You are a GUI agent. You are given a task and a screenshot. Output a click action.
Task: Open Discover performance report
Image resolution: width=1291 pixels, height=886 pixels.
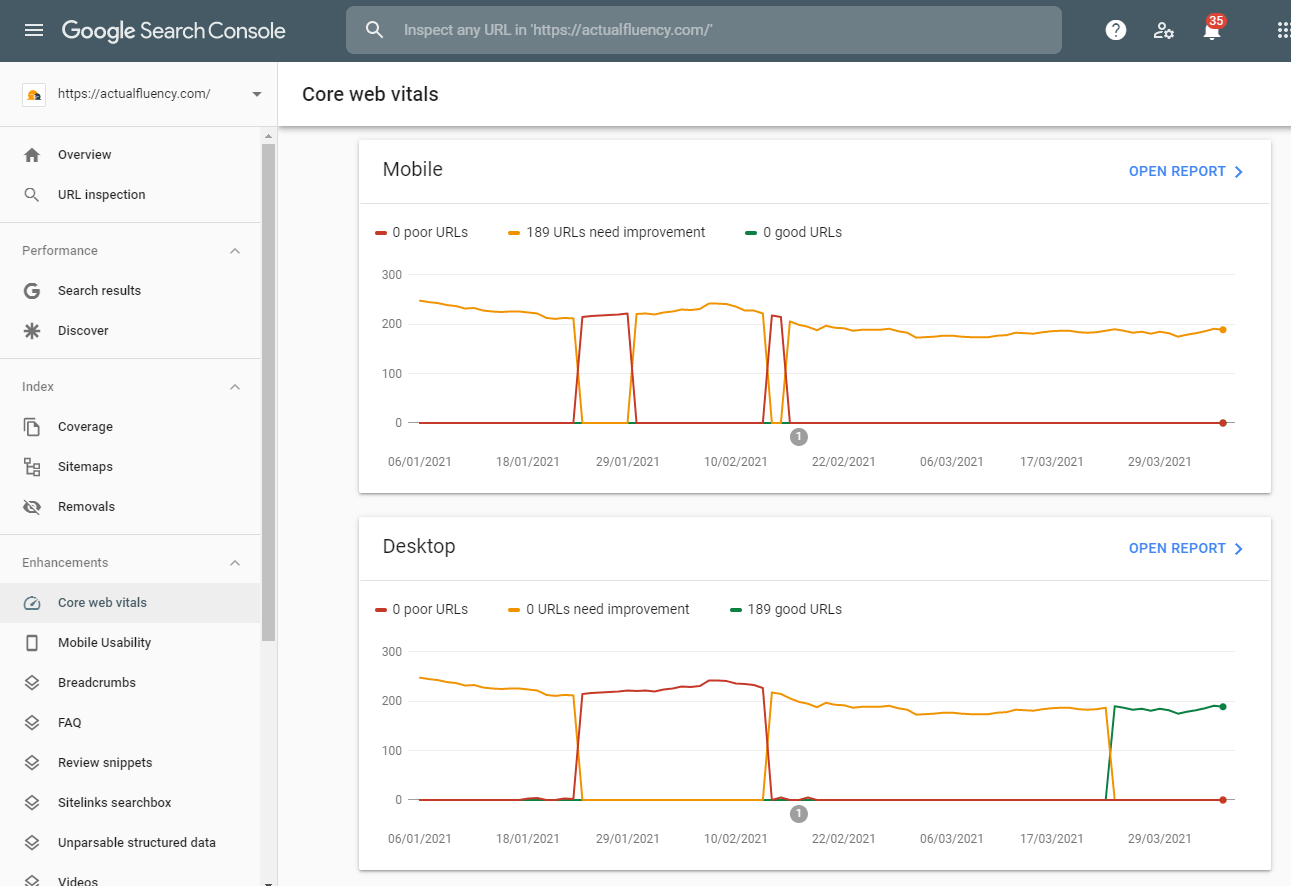(130, 331)
